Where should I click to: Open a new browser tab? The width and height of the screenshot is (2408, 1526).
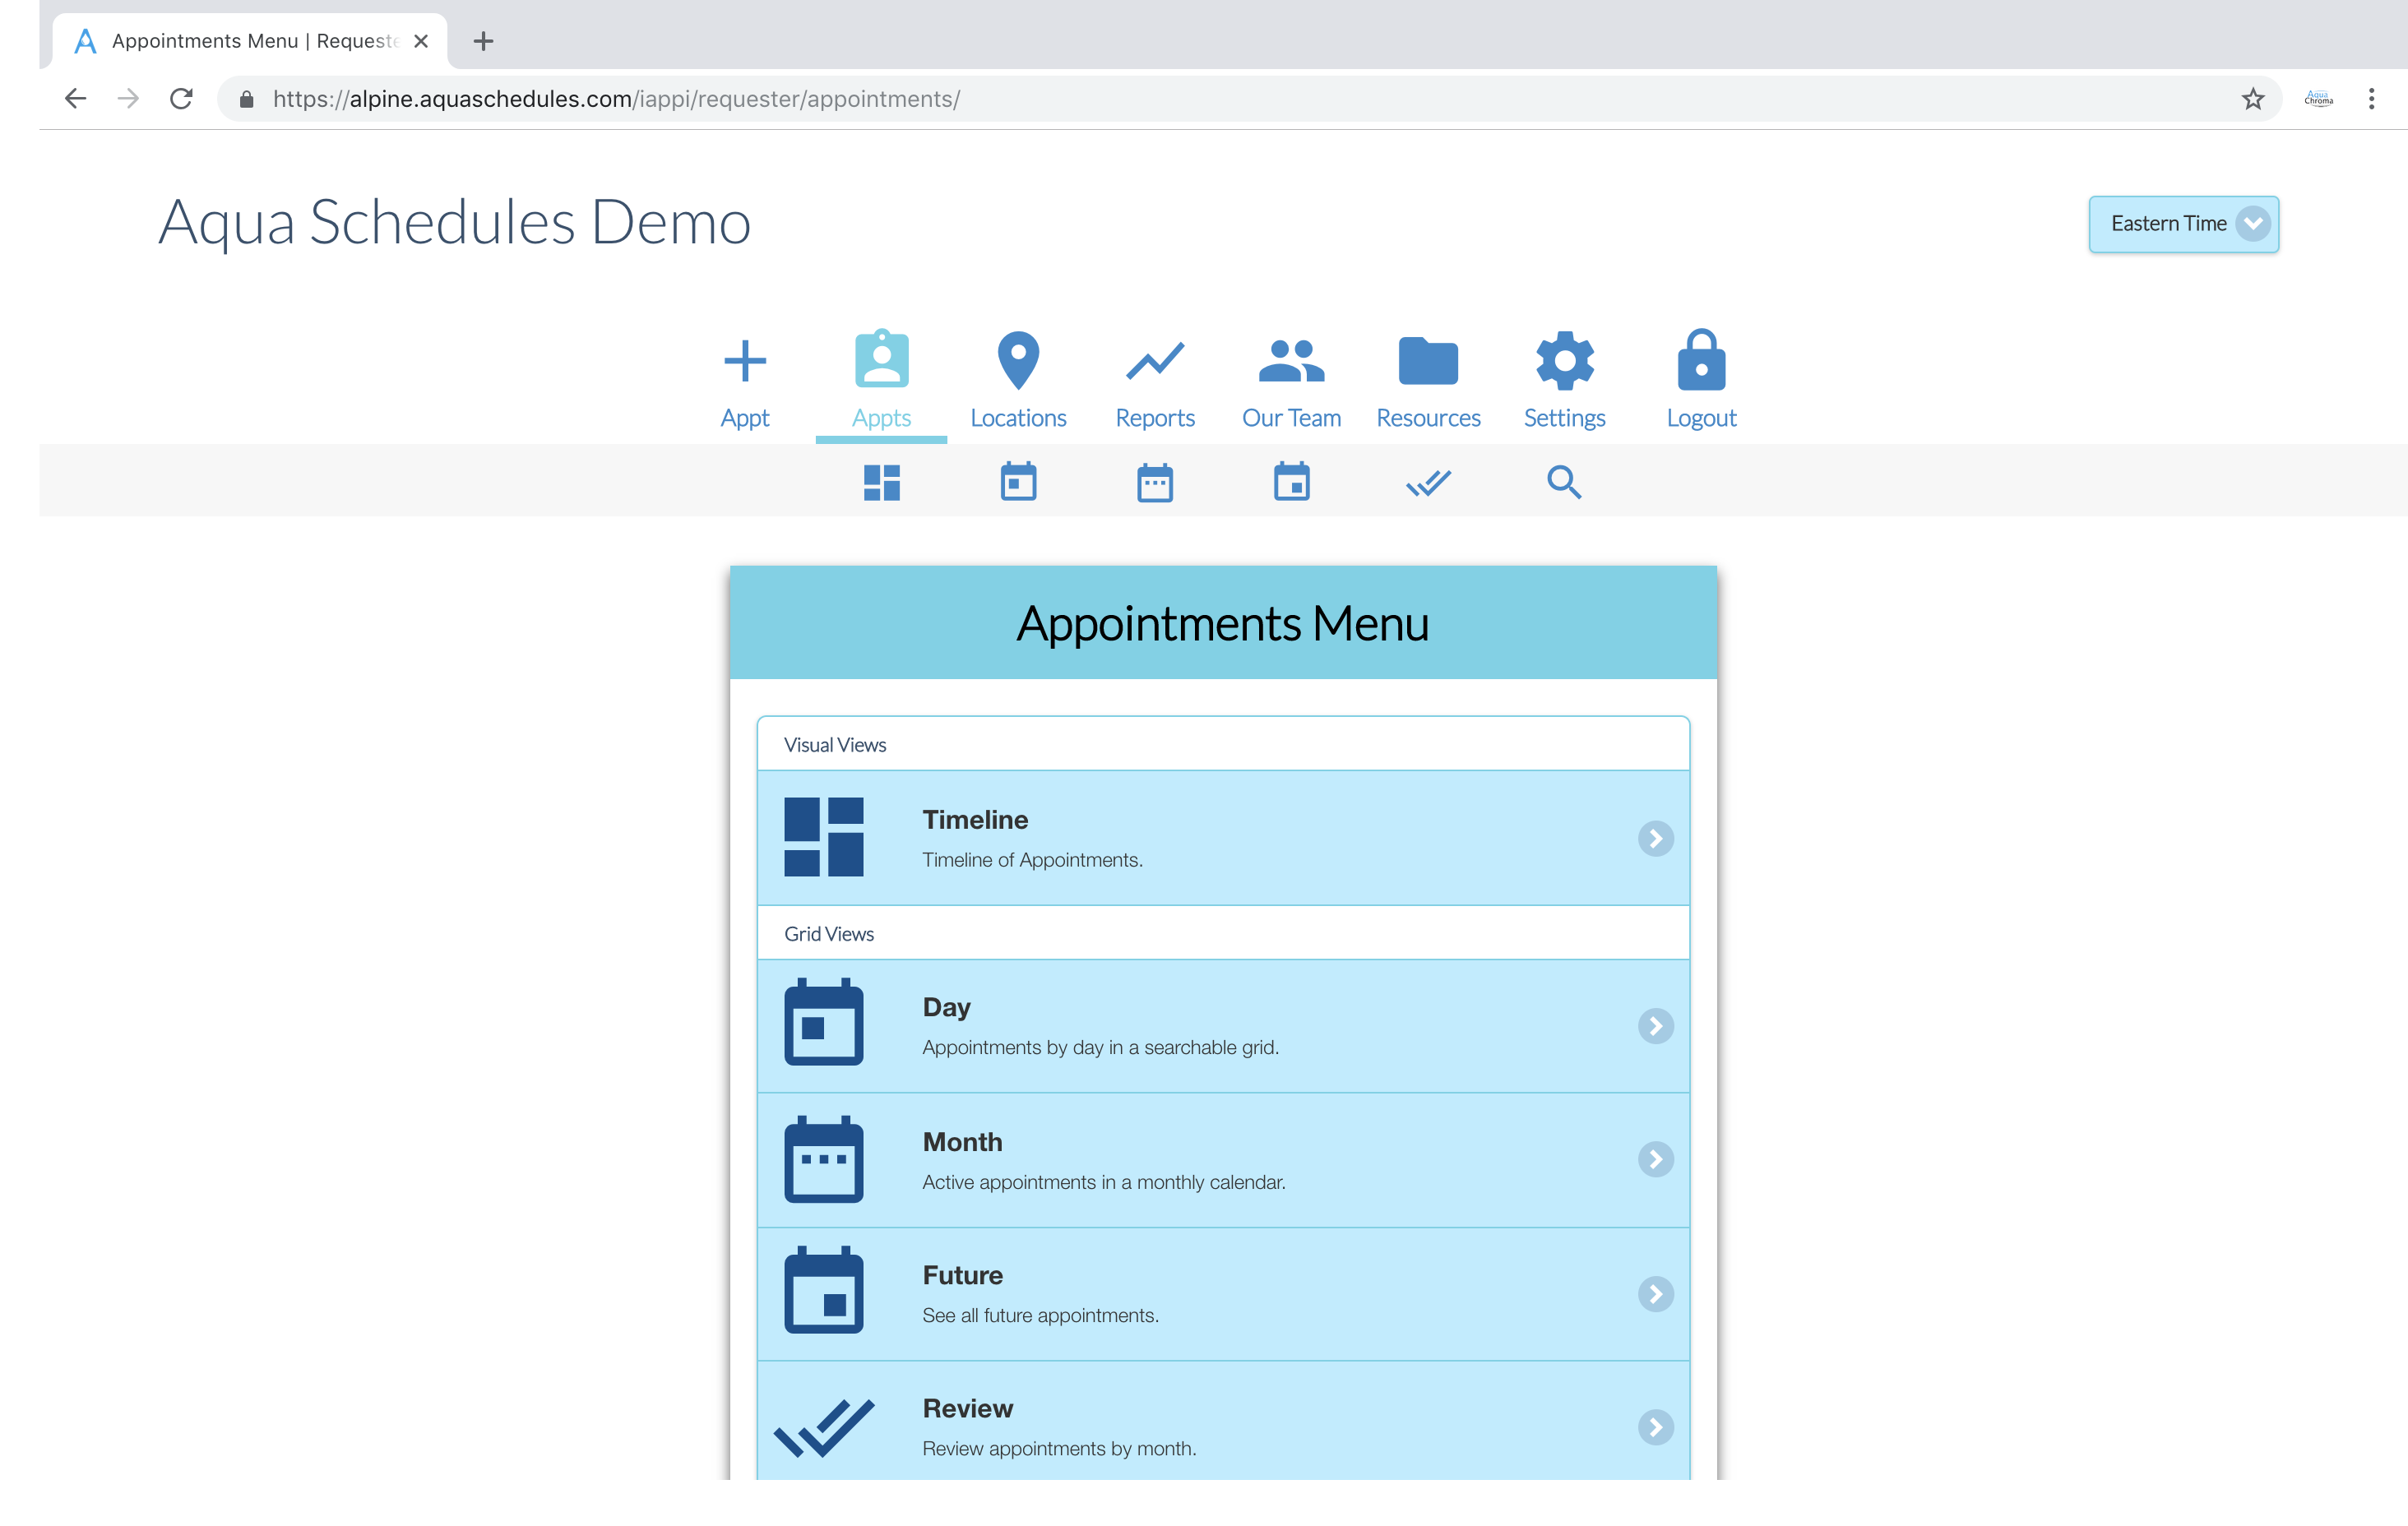[x=483, y=41]
